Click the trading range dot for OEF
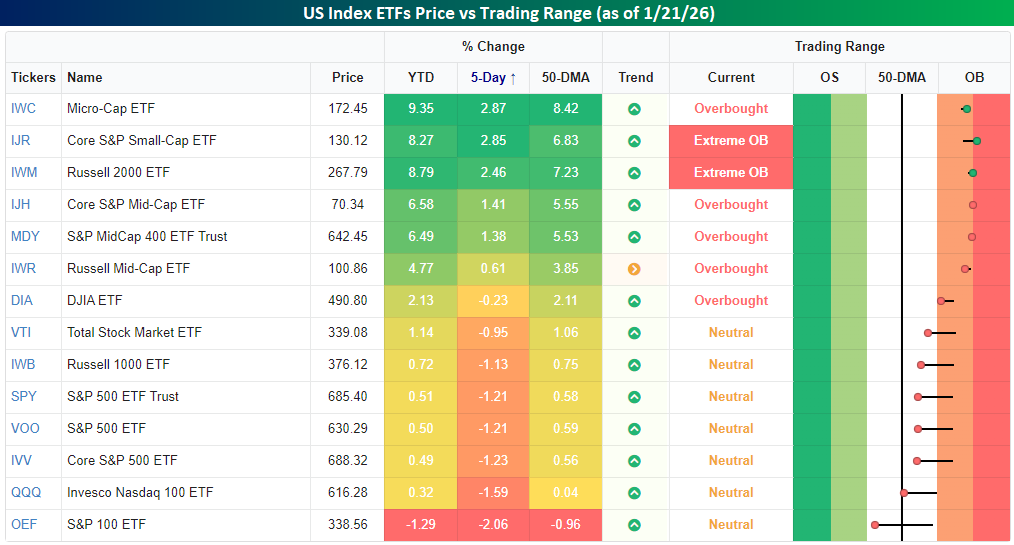 875,524
